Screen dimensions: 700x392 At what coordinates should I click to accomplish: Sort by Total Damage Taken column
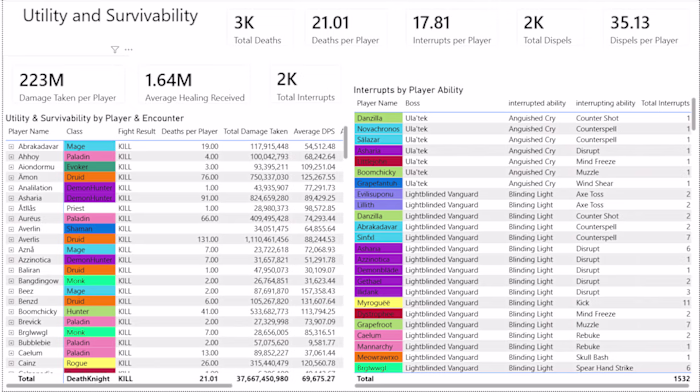tap(255, 131)
